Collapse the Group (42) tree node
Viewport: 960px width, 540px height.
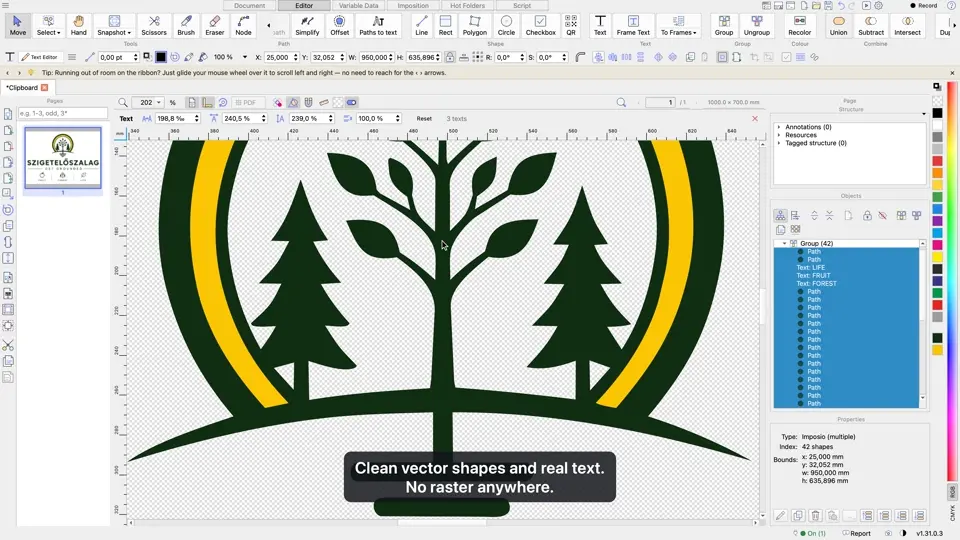coord(784,243)
